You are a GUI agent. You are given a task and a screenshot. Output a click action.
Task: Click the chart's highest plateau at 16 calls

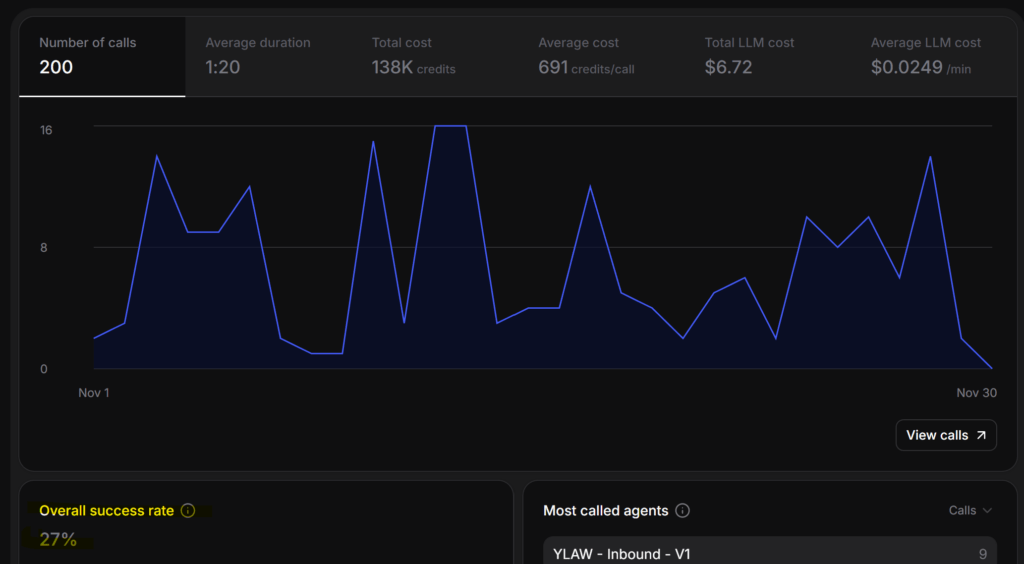[x=450, y=126]
